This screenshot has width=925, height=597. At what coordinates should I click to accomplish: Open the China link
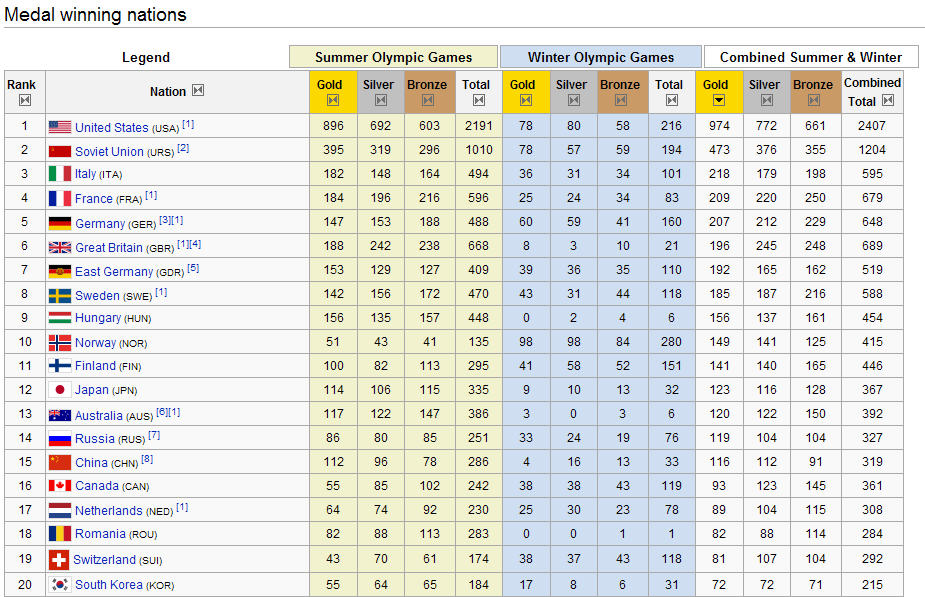[91, 463]
